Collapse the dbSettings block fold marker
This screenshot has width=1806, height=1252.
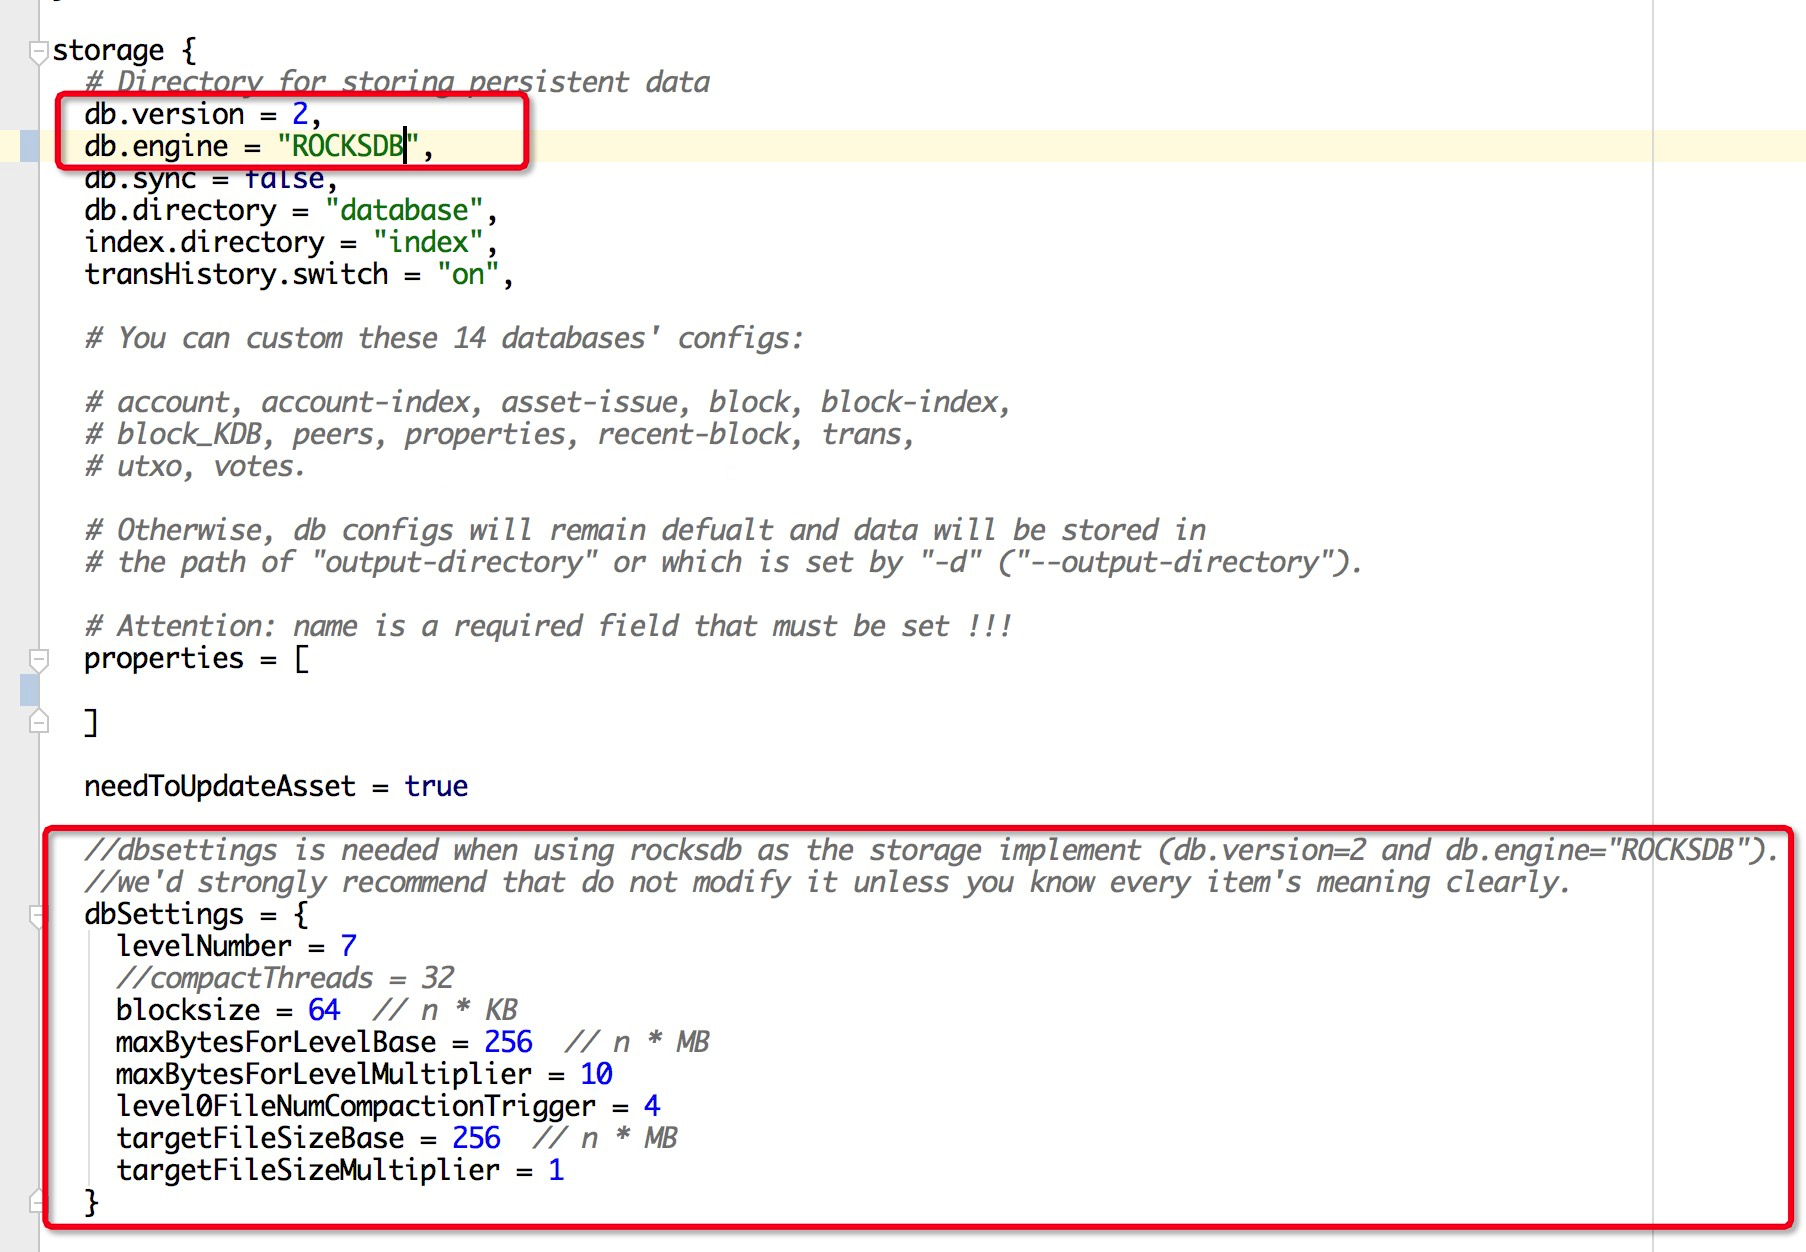click(x=39, y=916)
